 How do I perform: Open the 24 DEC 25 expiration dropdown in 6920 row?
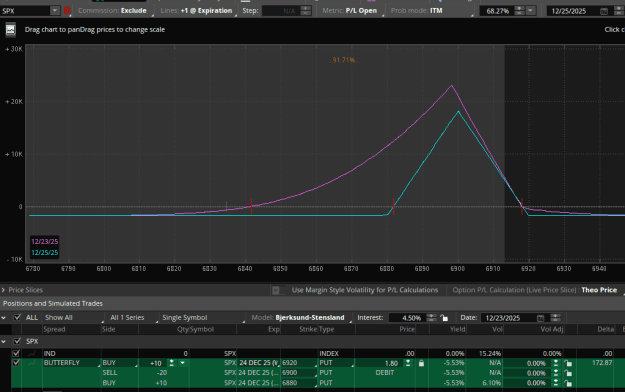pos(259,363)
